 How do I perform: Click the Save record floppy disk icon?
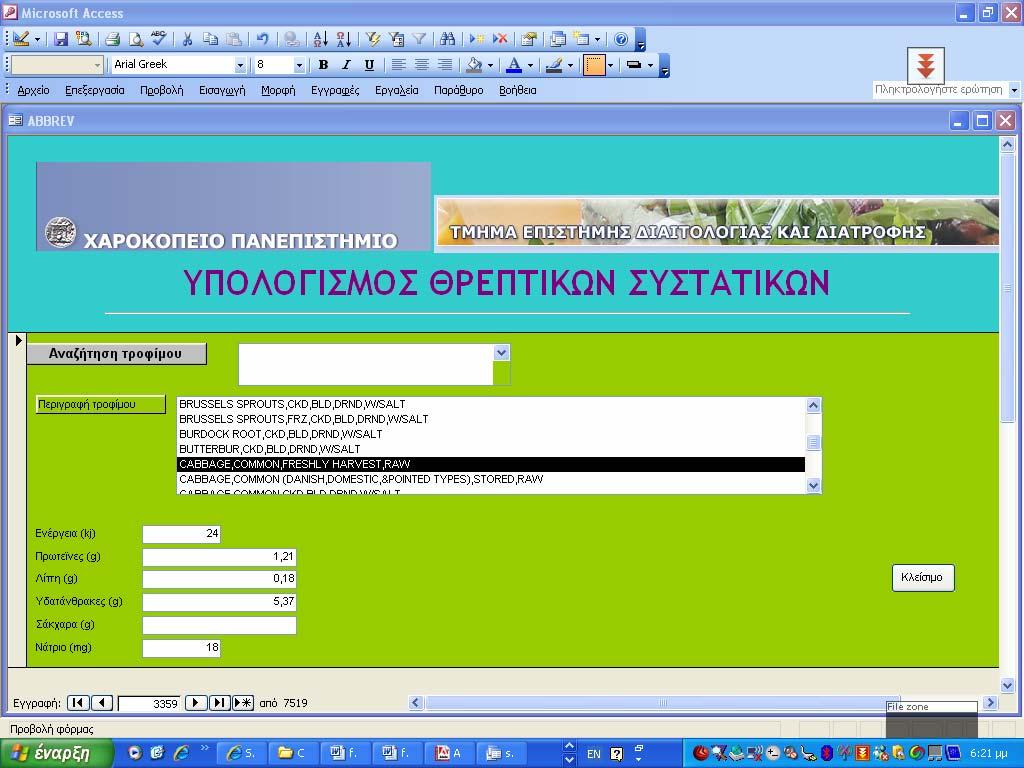(61, 40)
